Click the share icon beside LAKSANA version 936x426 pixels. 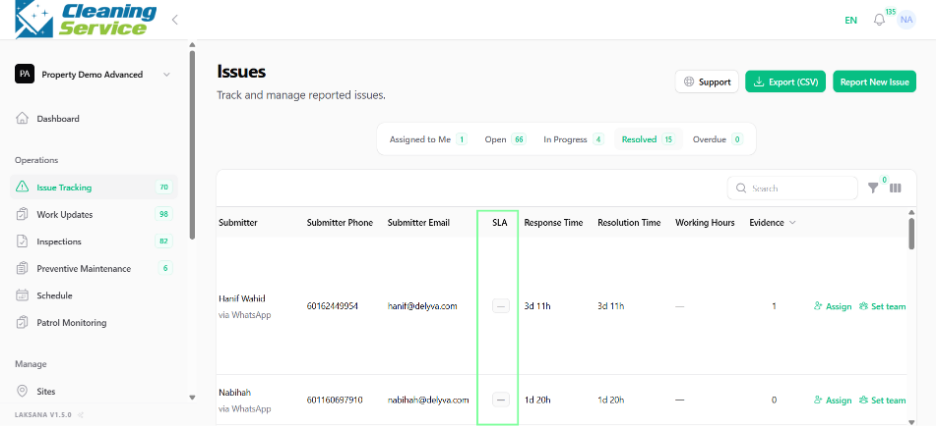coord(81,414)
